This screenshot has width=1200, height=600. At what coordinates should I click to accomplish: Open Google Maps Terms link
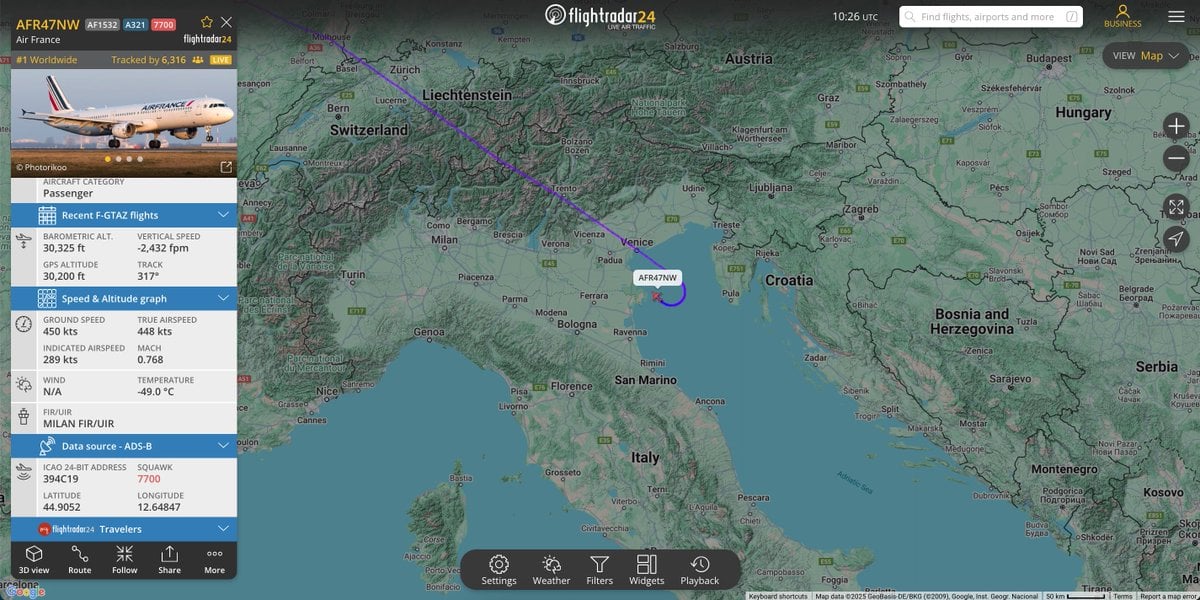click(x=1124, y=596)
